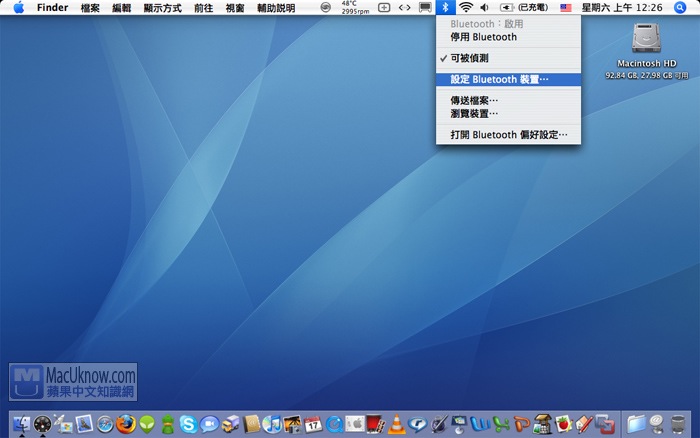The width and height of the screenshot is (700, 438).
Task: Open the tomato icon app in Dock
Action: [563, 424]
